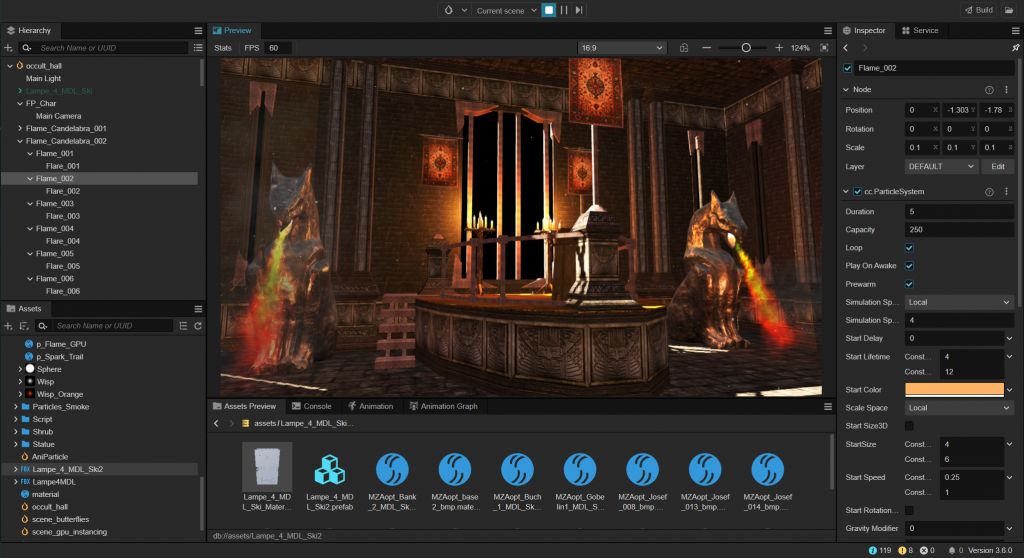Click the Build button
The width and height of the screenshot is (1024, 558).
[x=978, y=10]
